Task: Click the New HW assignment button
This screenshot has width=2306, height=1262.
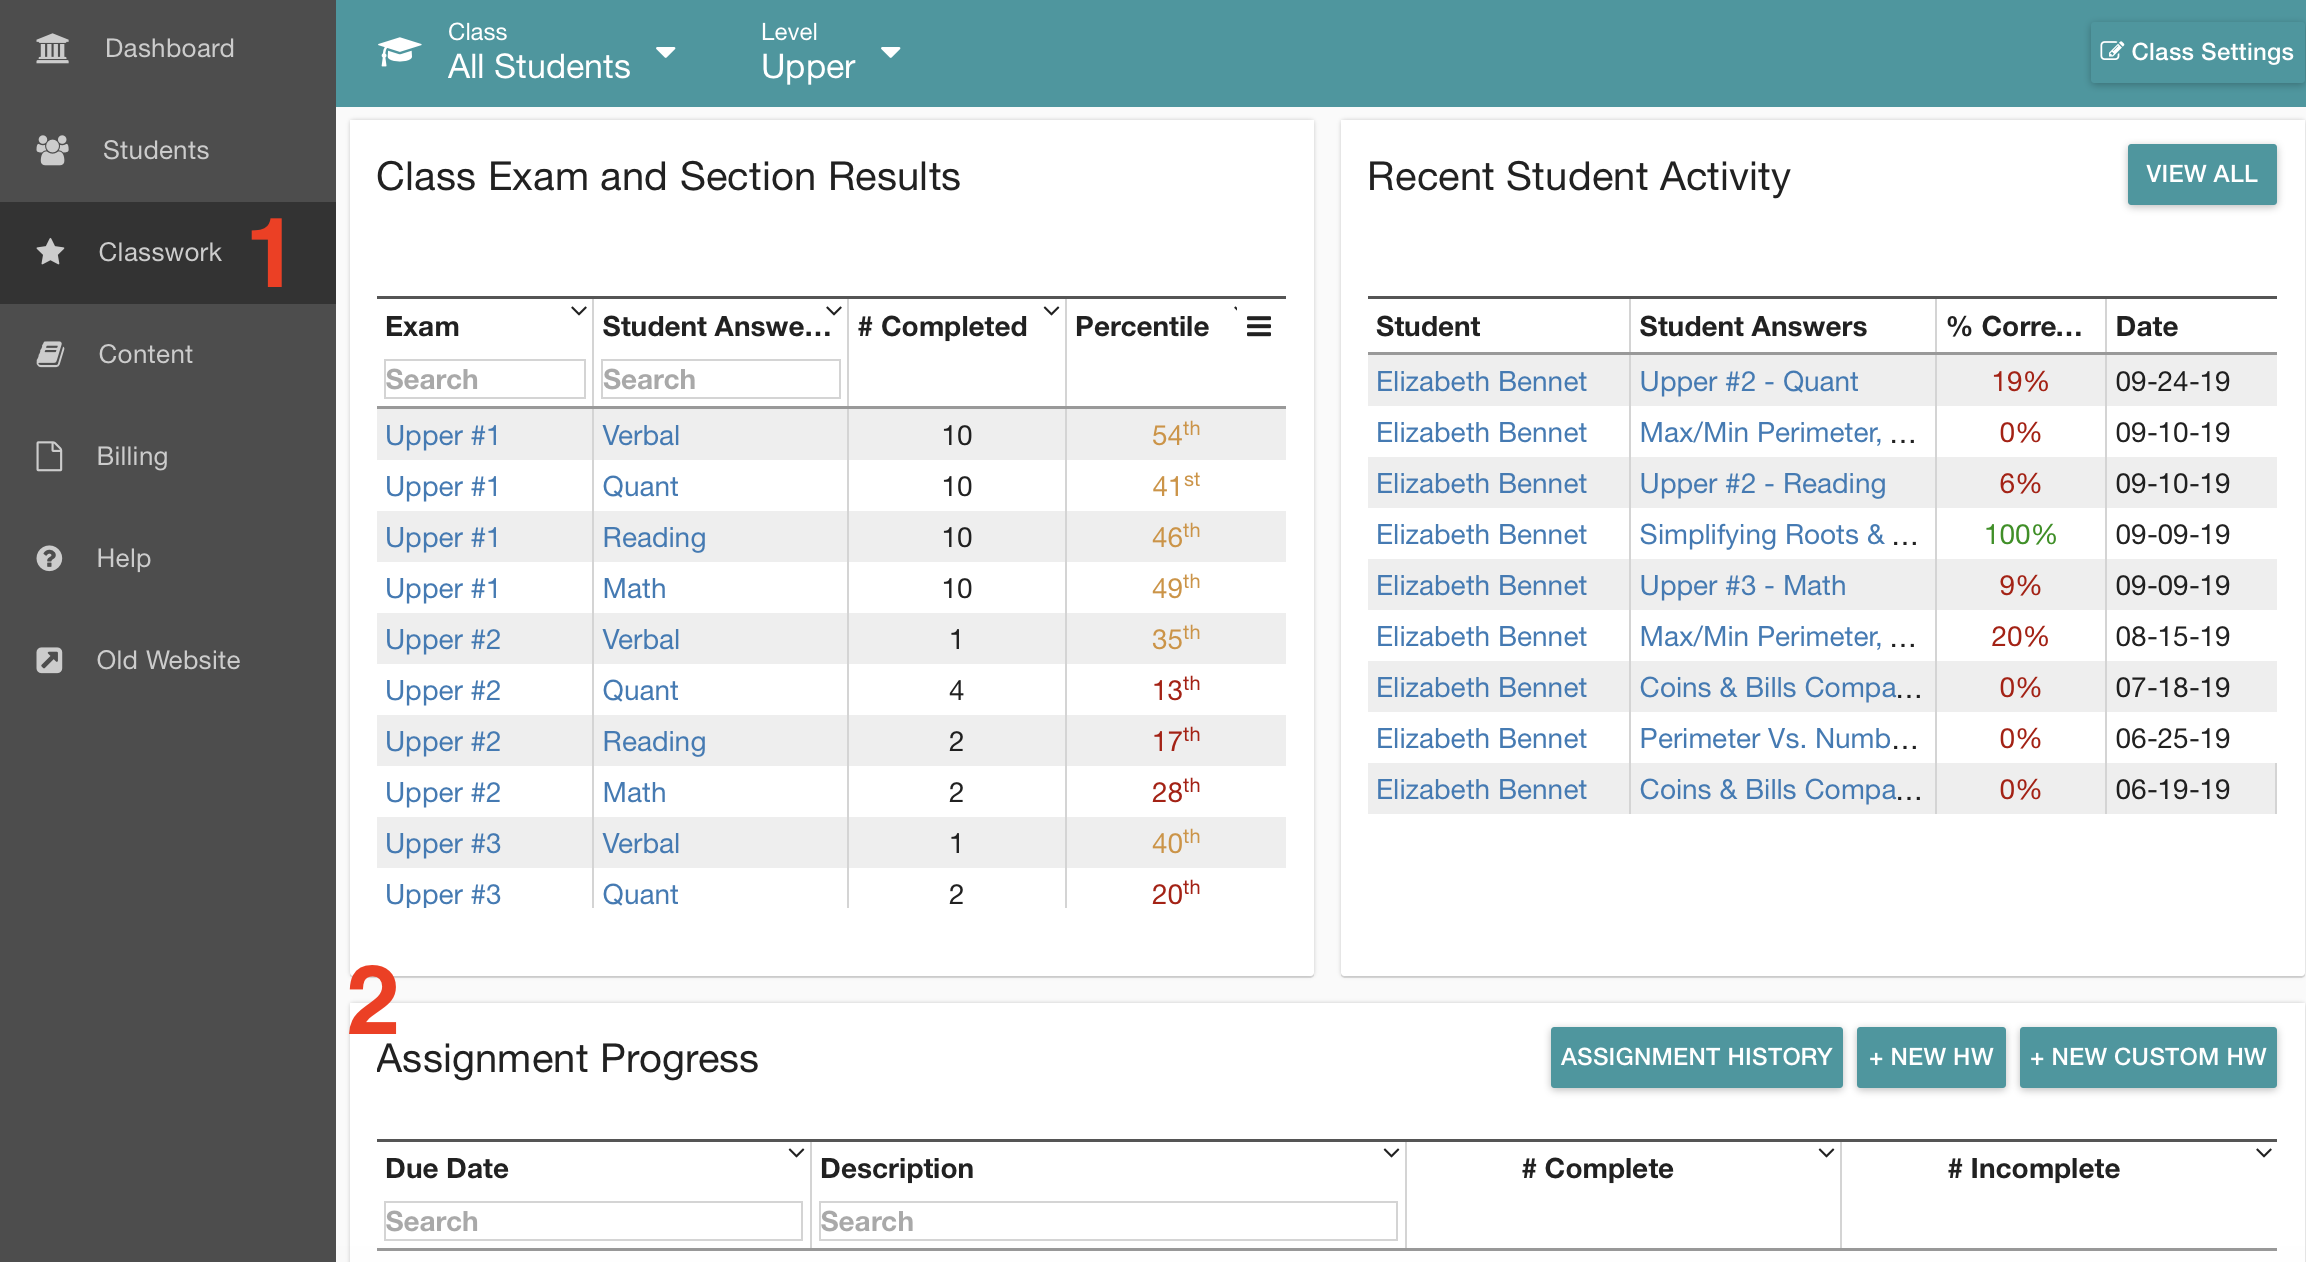Action: (x=1933, y=1057)
